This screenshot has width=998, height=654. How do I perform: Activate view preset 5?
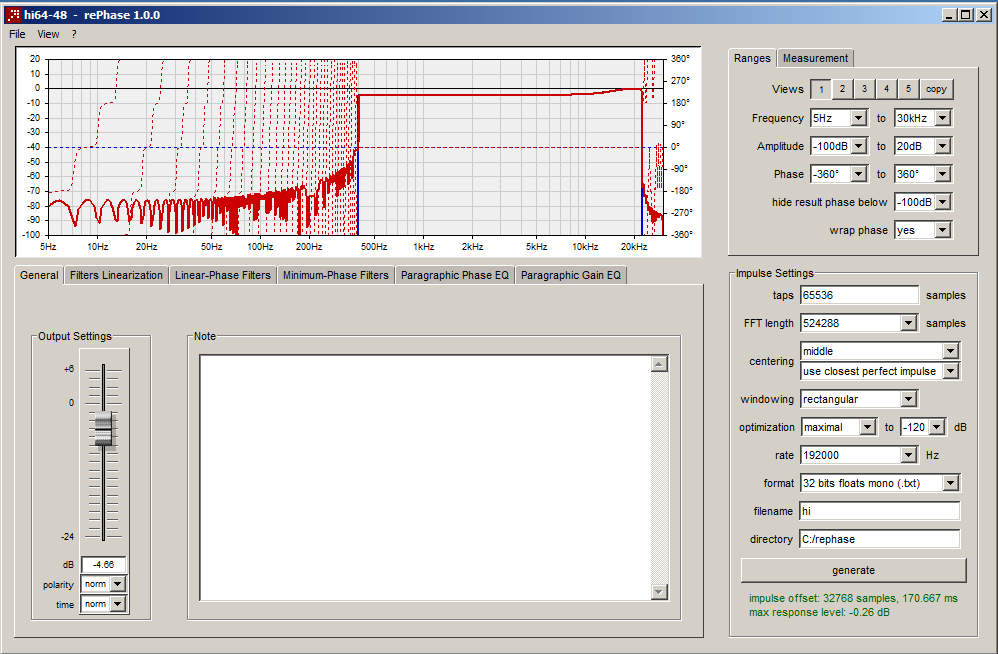point(908,89)
